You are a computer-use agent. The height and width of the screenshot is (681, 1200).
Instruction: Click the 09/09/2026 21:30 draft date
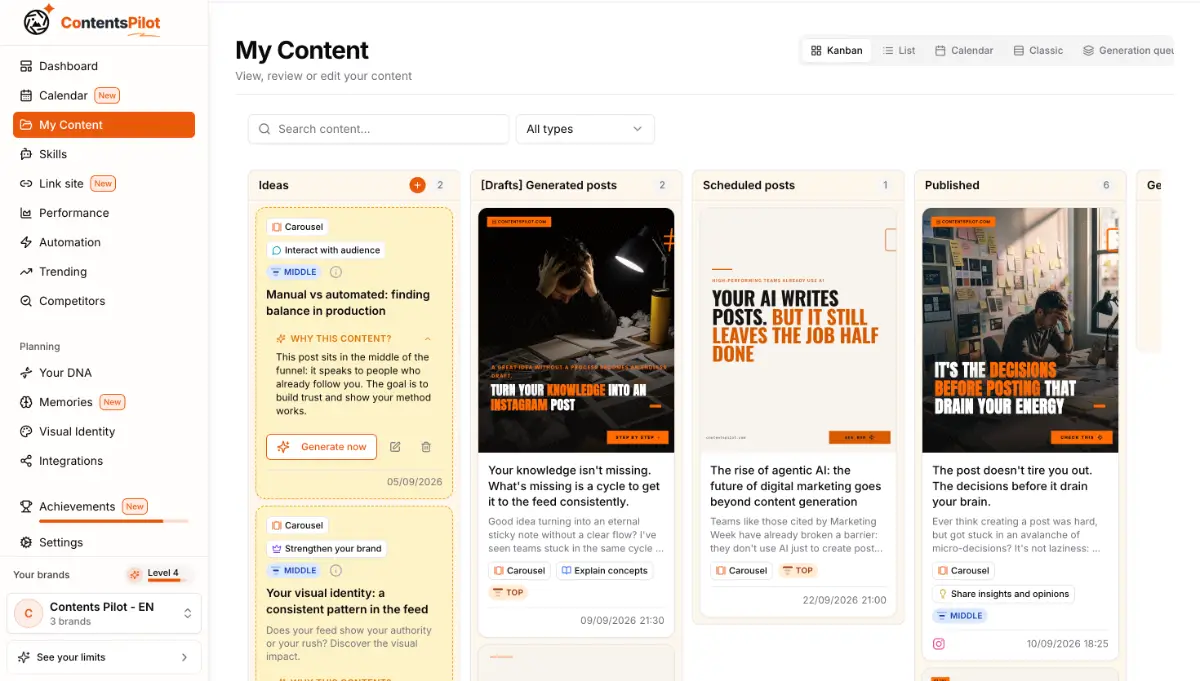[622, 620]
